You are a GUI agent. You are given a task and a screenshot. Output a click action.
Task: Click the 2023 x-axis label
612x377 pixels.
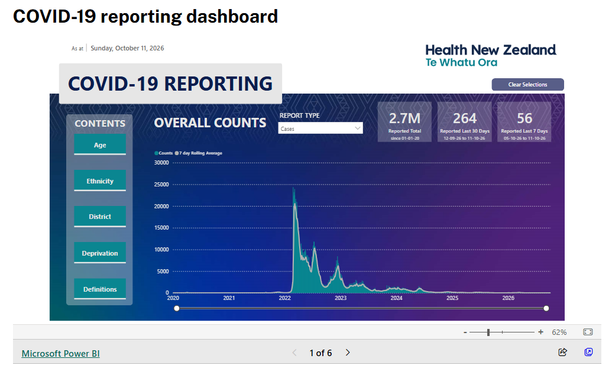point(340,298)
